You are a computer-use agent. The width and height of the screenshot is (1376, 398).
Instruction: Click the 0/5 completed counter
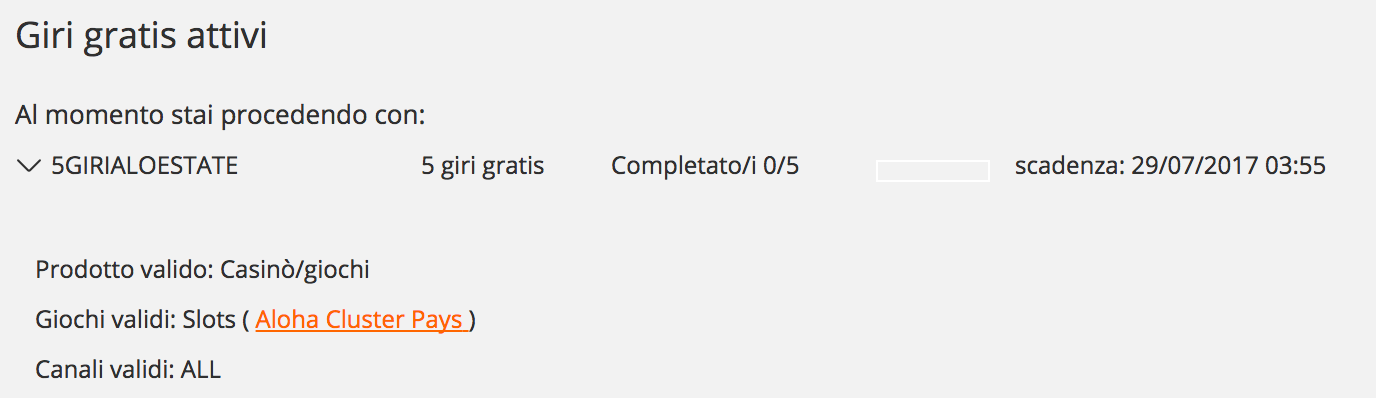click(x=779, y=166)
